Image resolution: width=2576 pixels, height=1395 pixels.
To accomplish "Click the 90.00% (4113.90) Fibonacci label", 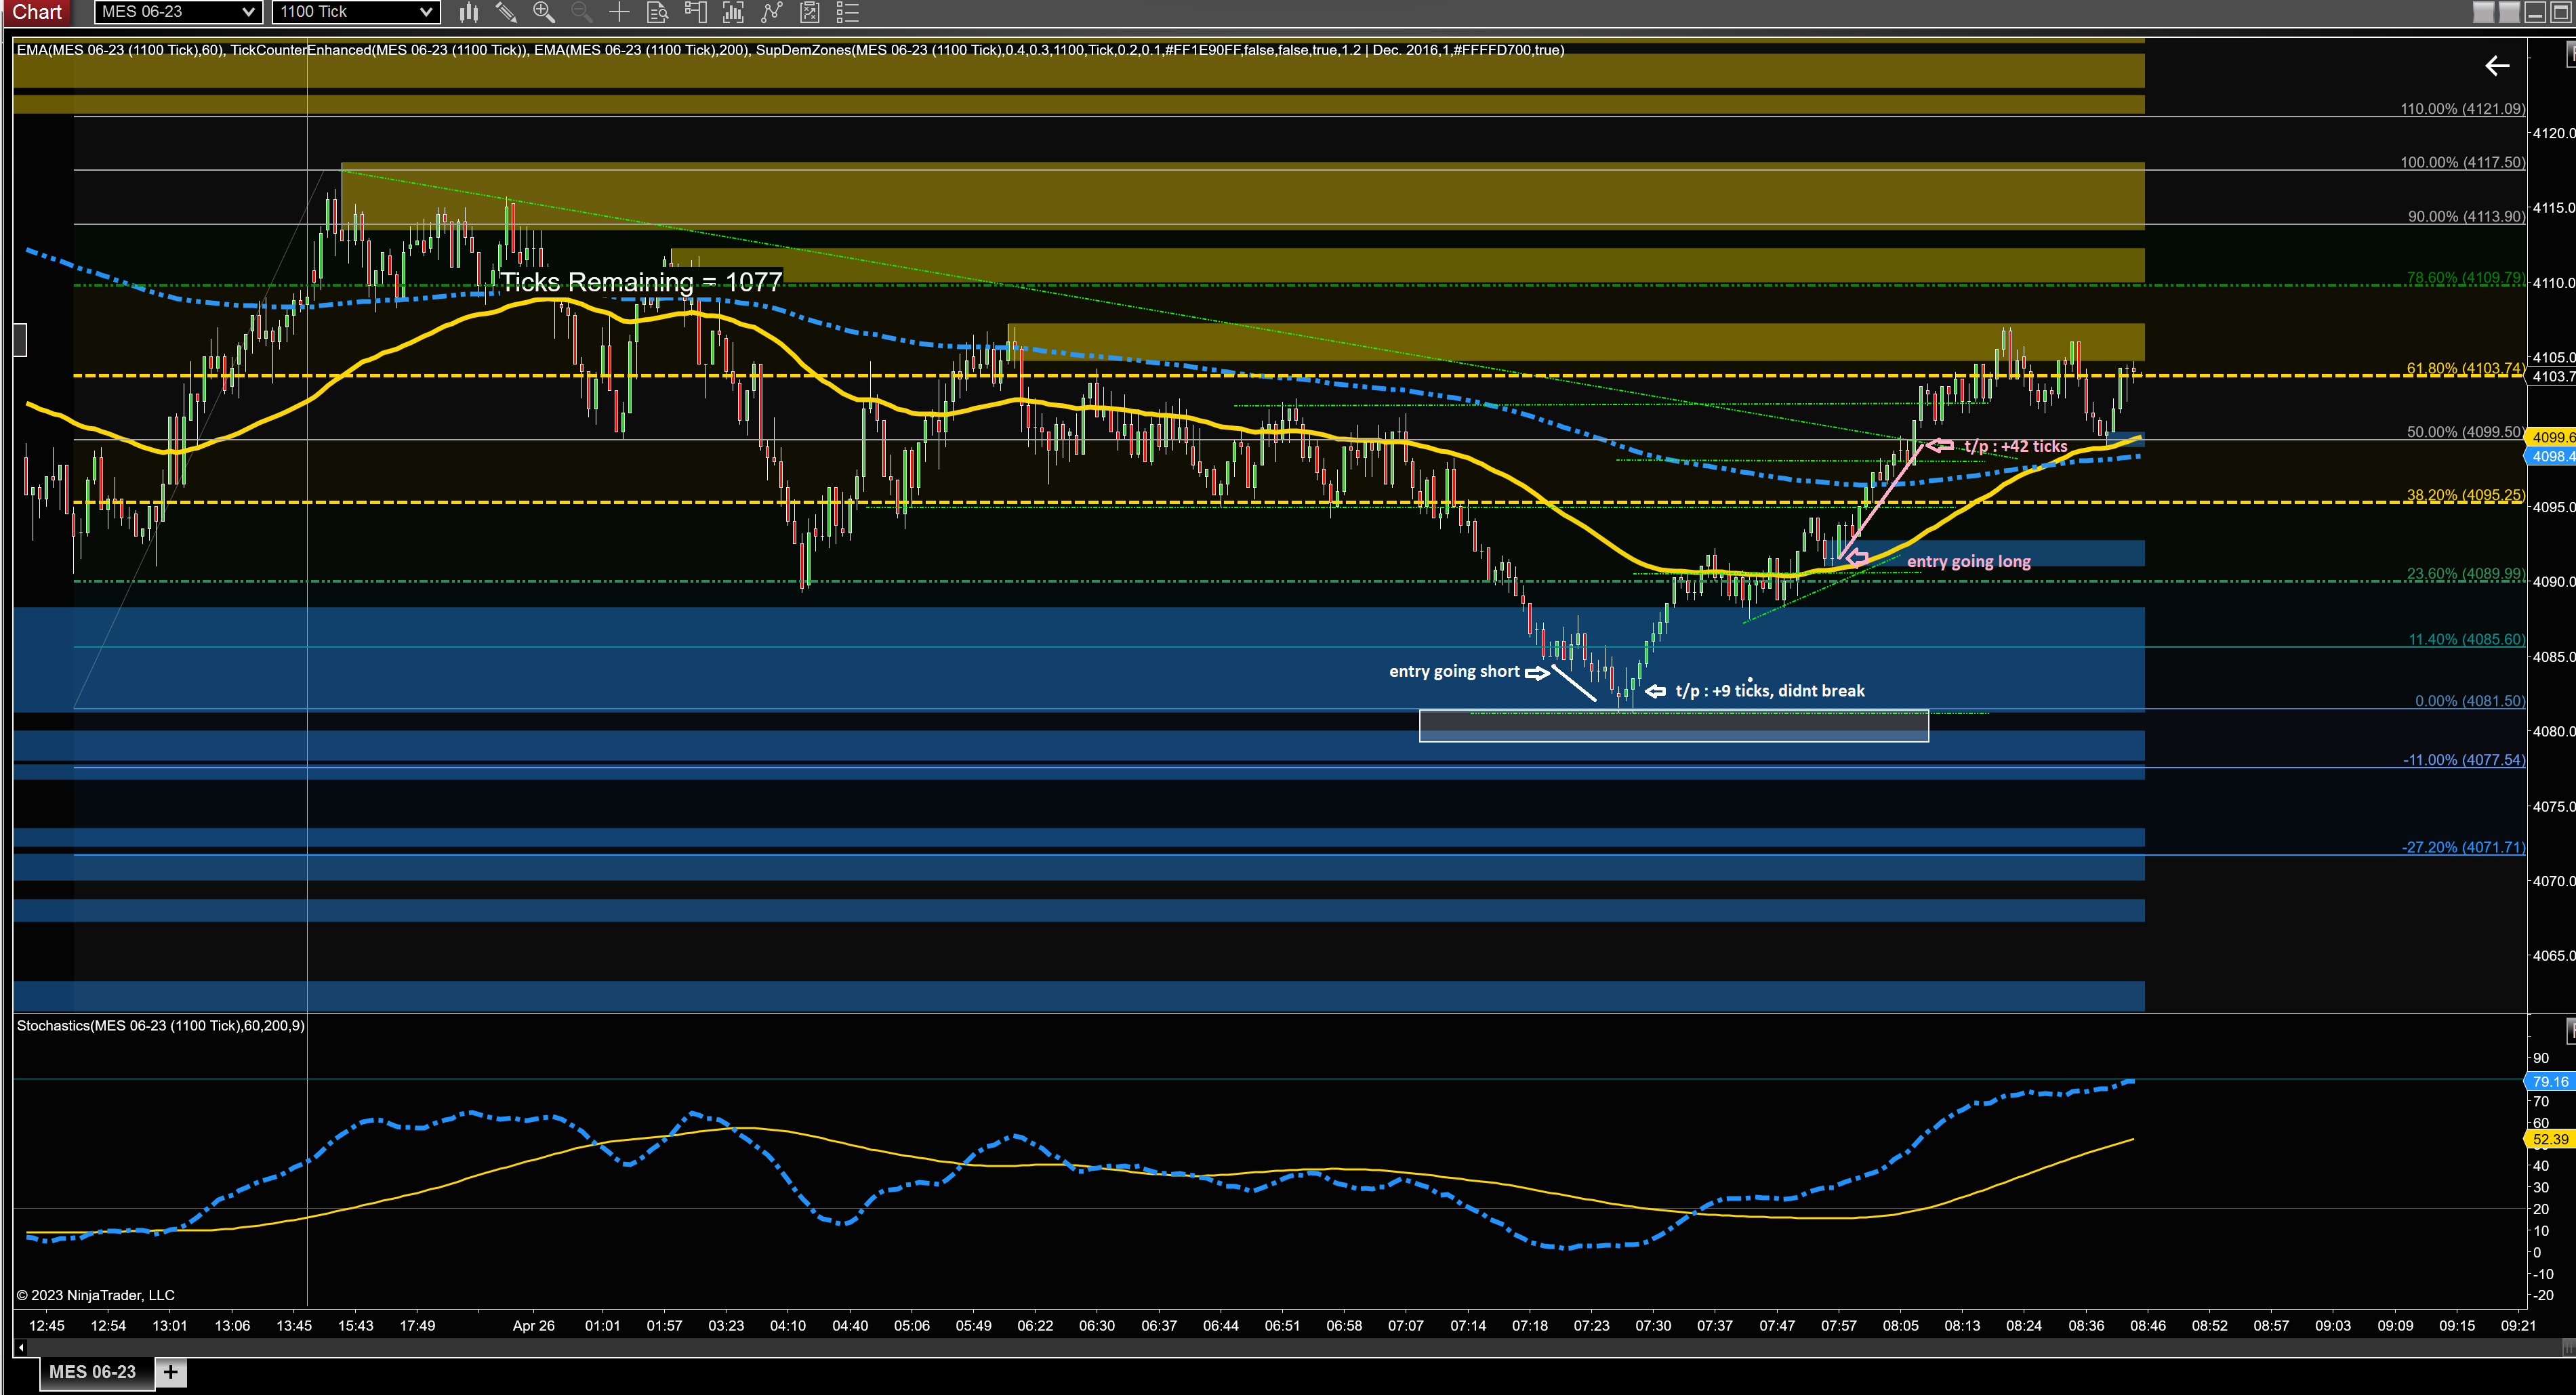I will tap(2466, 216).
